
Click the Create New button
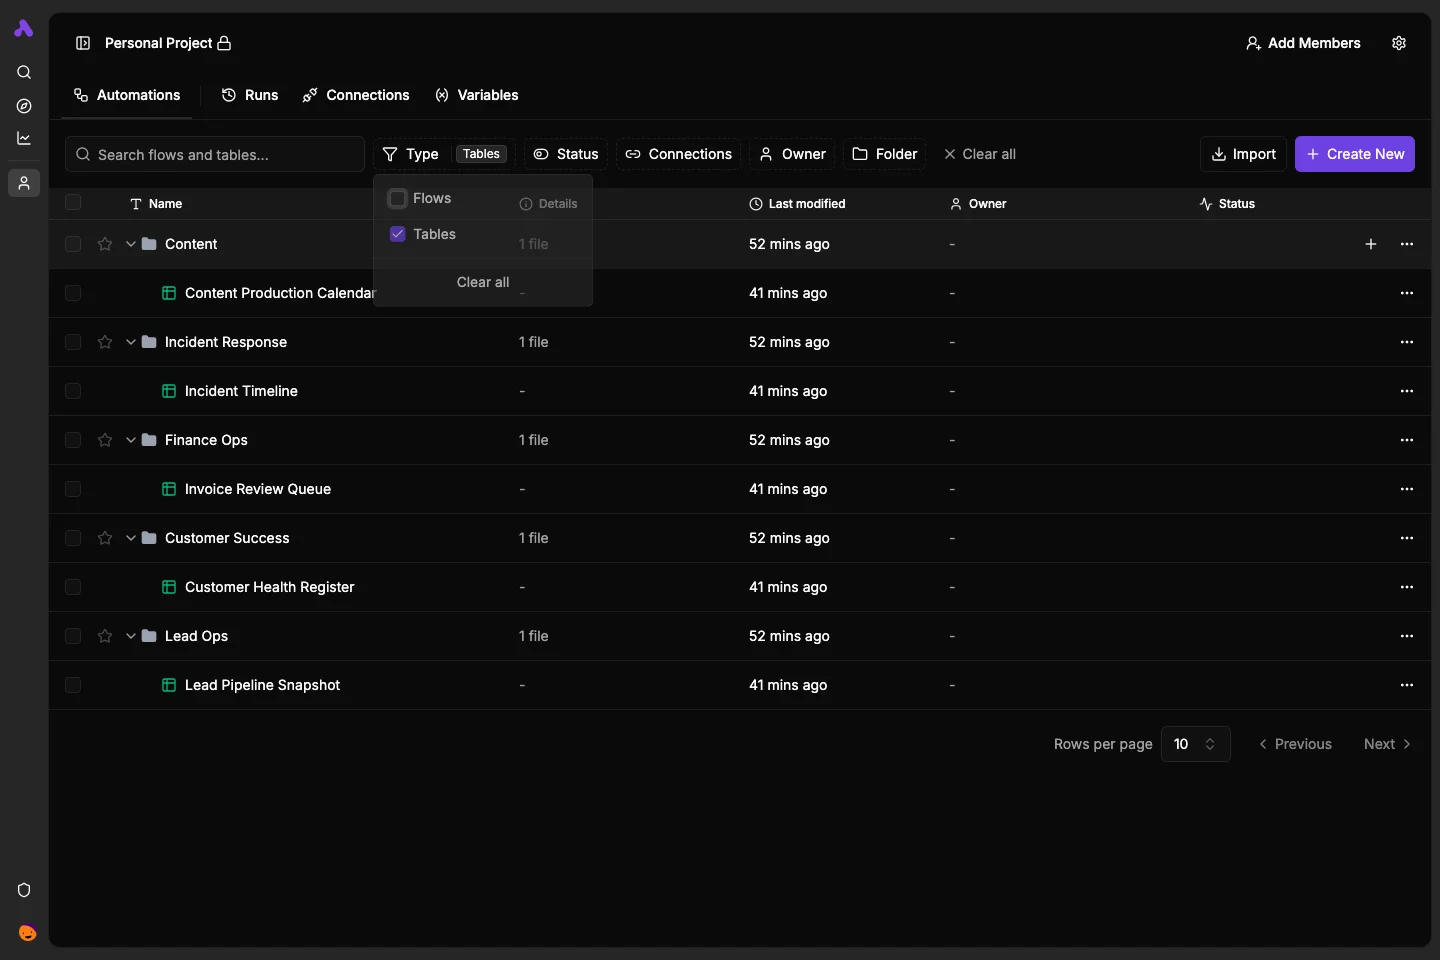click(x=1355, y=154)
